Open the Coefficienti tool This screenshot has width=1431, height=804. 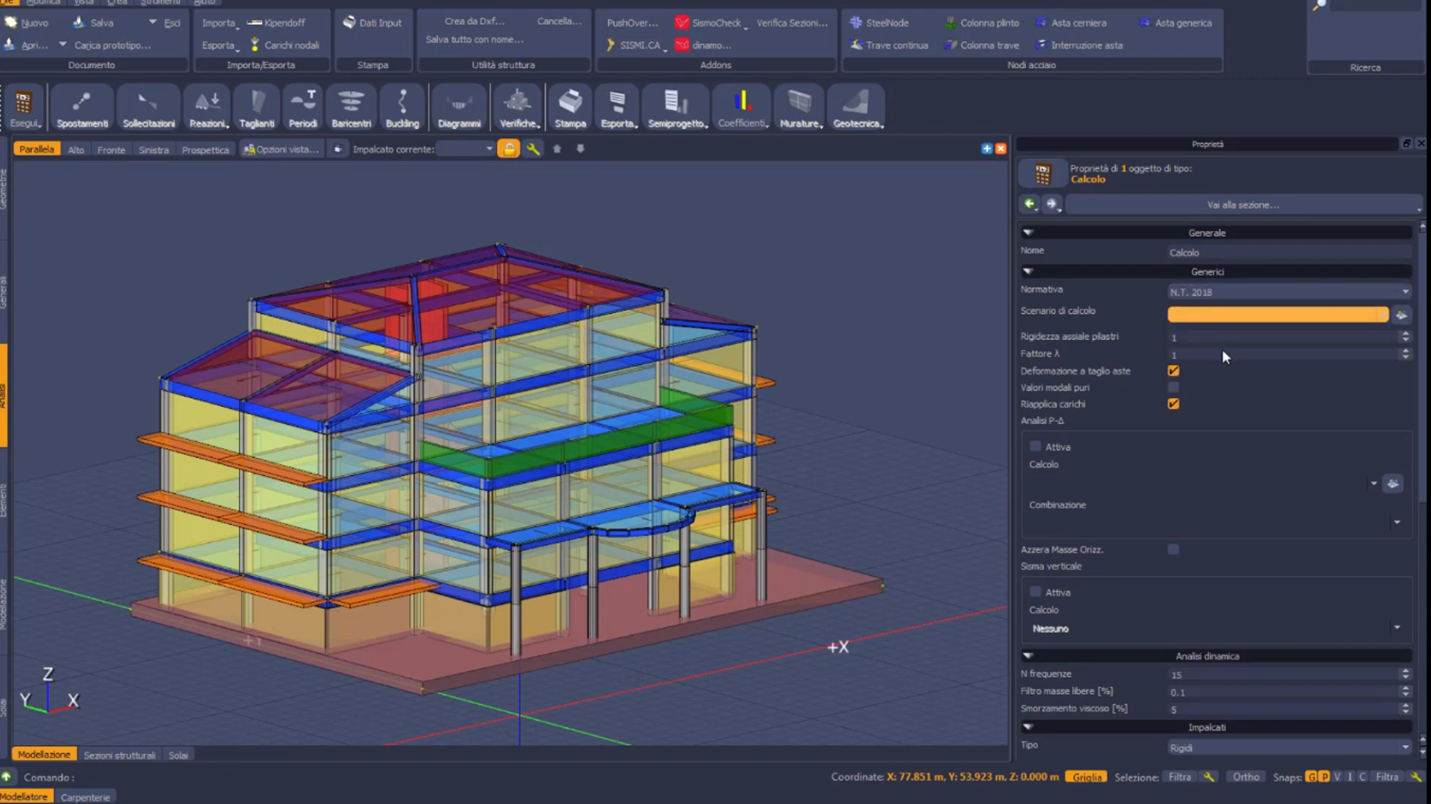coord(742,108)
